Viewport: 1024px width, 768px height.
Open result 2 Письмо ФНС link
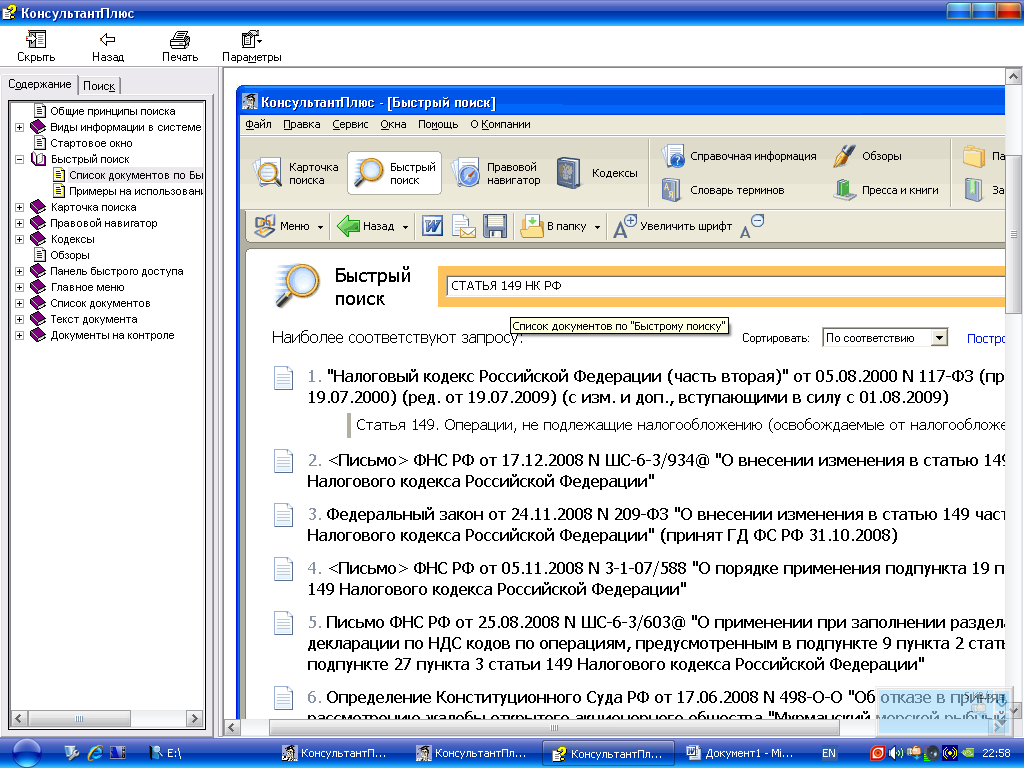(655, 471)
